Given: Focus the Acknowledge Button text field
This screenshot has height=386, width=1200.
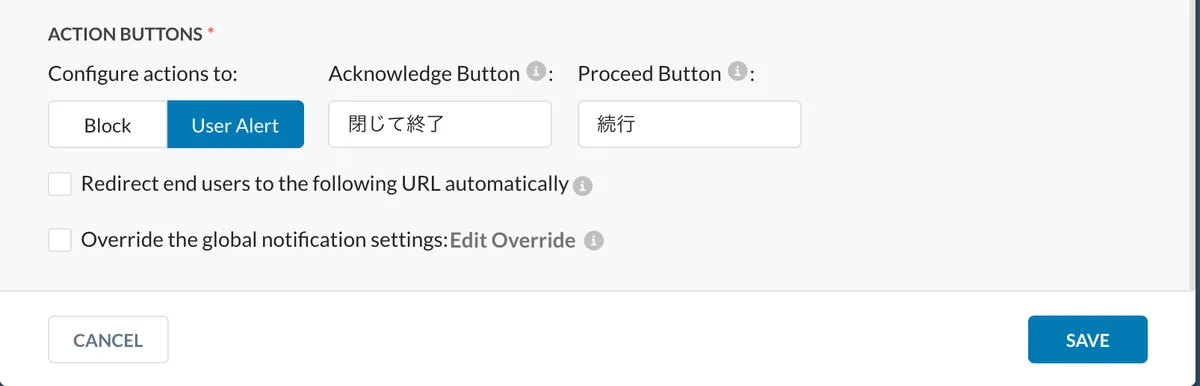Looking at the screenshot, I should click(x=440, y=125).
